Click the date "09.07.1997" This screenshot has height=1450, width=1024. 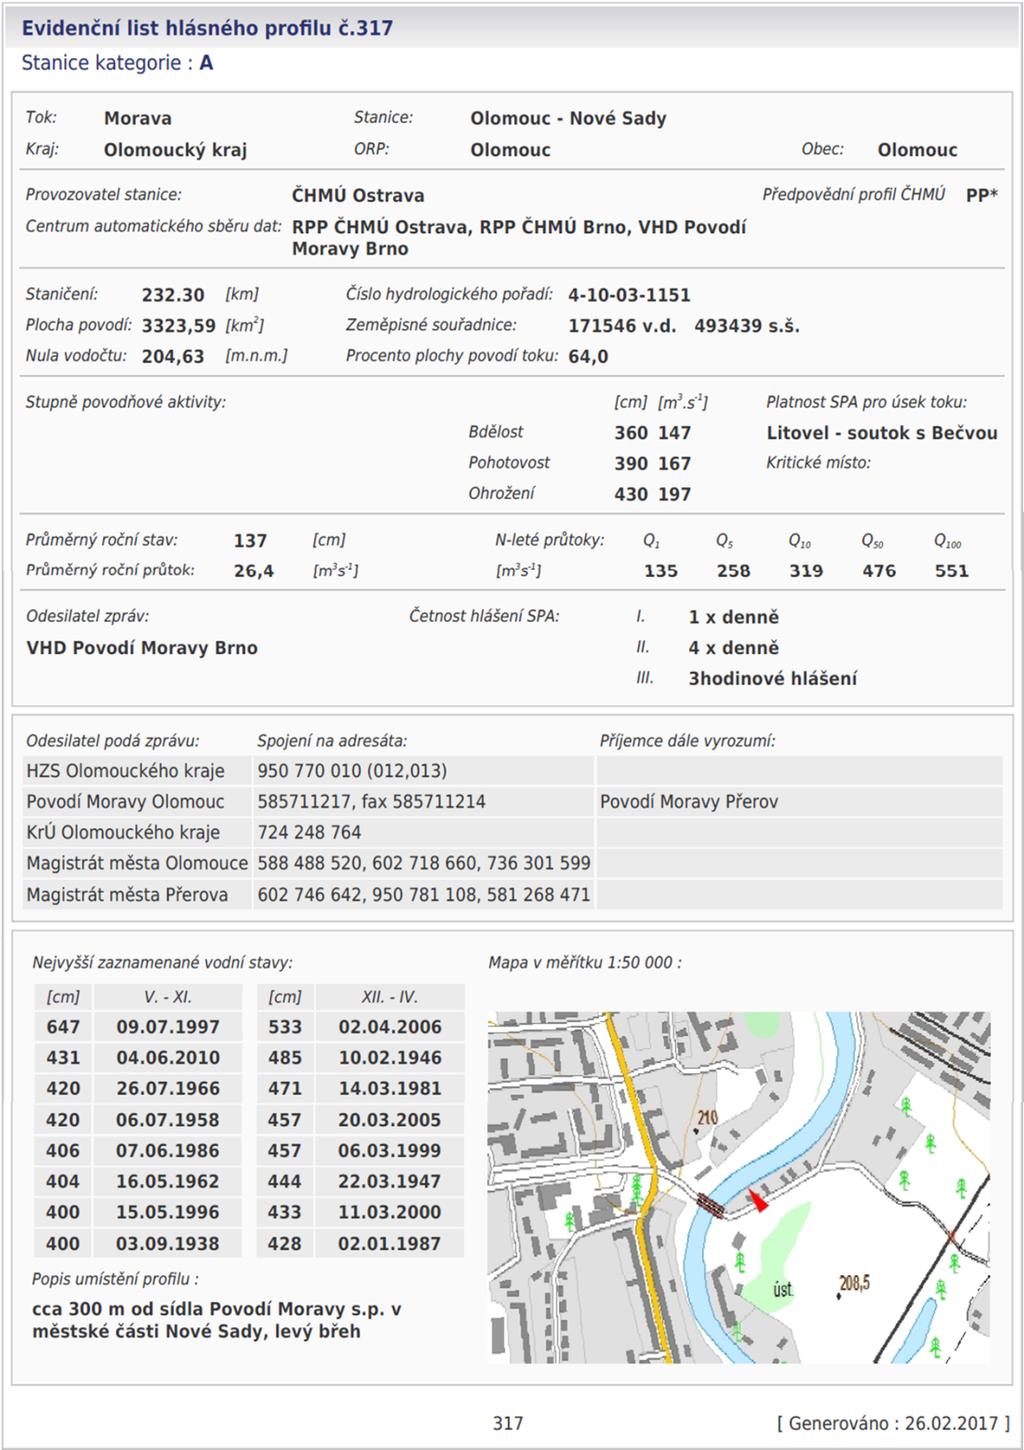(167, 1027)
